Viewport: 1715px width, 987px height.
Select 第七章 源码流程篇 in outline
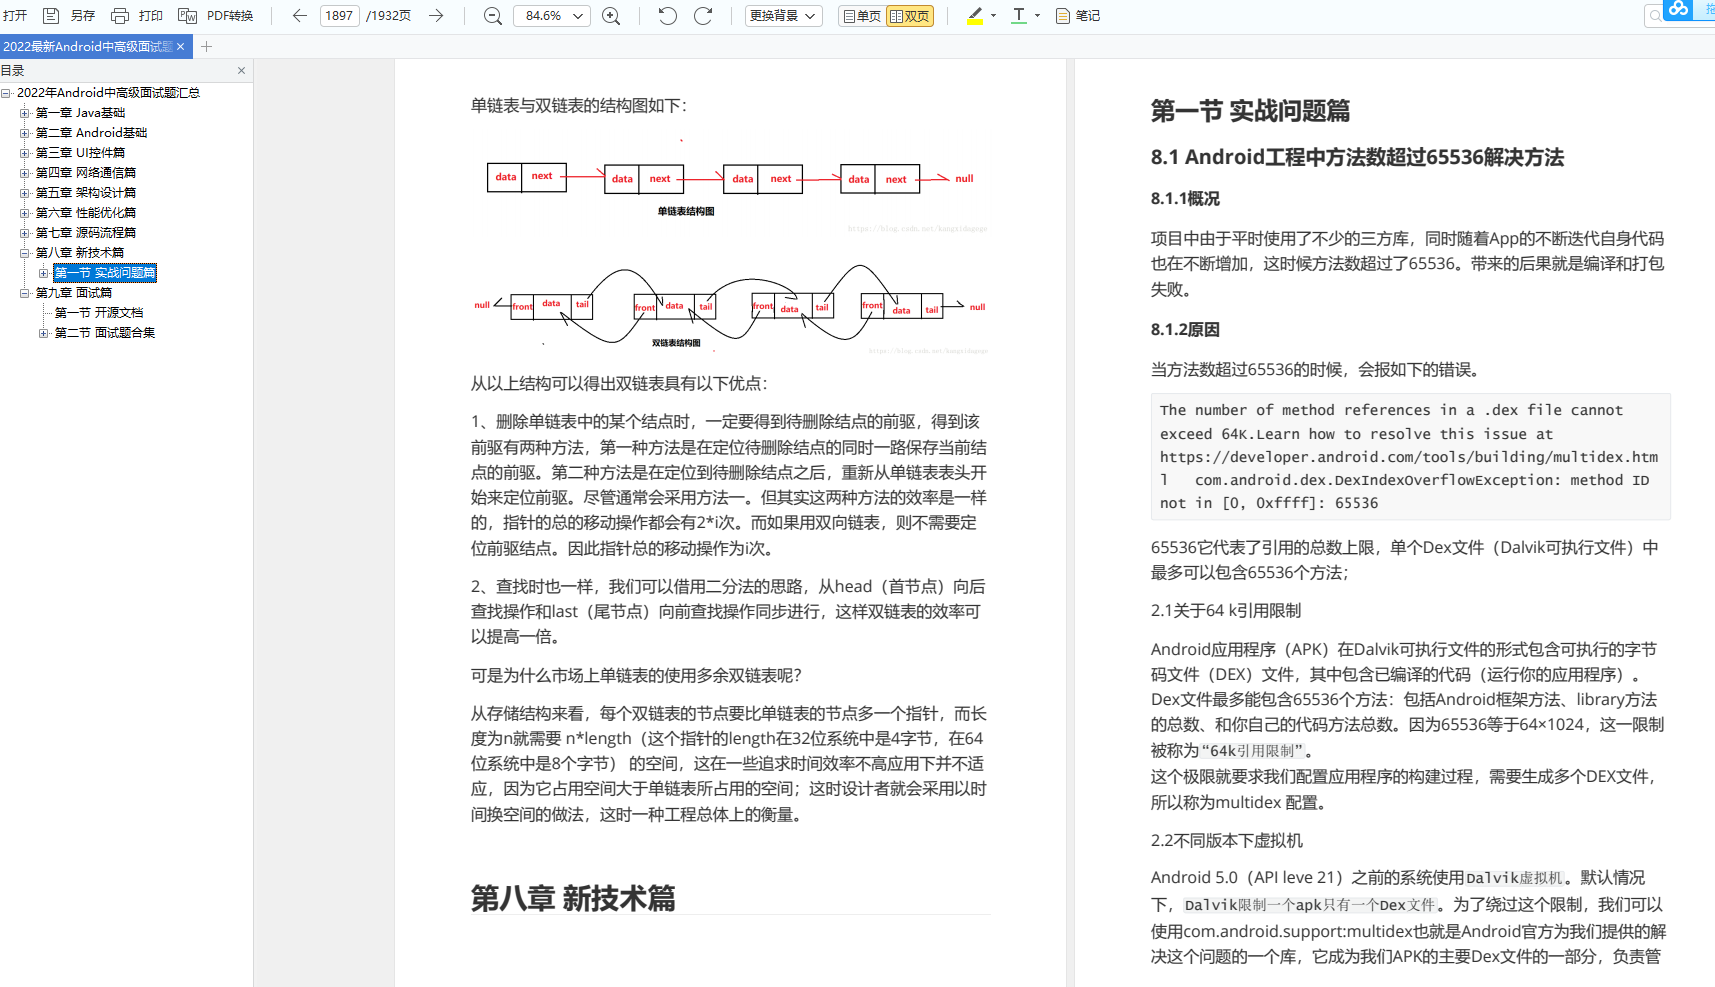(x=85, y=233)
